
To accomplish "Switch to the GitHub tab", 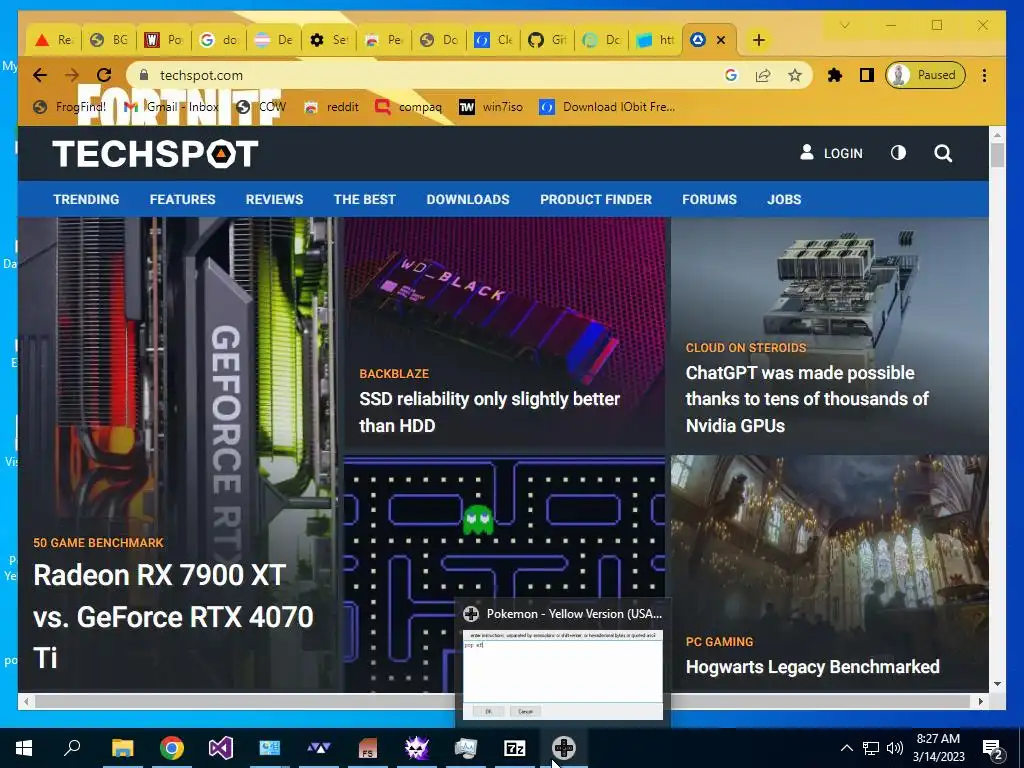I will pyautogui.click(x=547, y=40).
